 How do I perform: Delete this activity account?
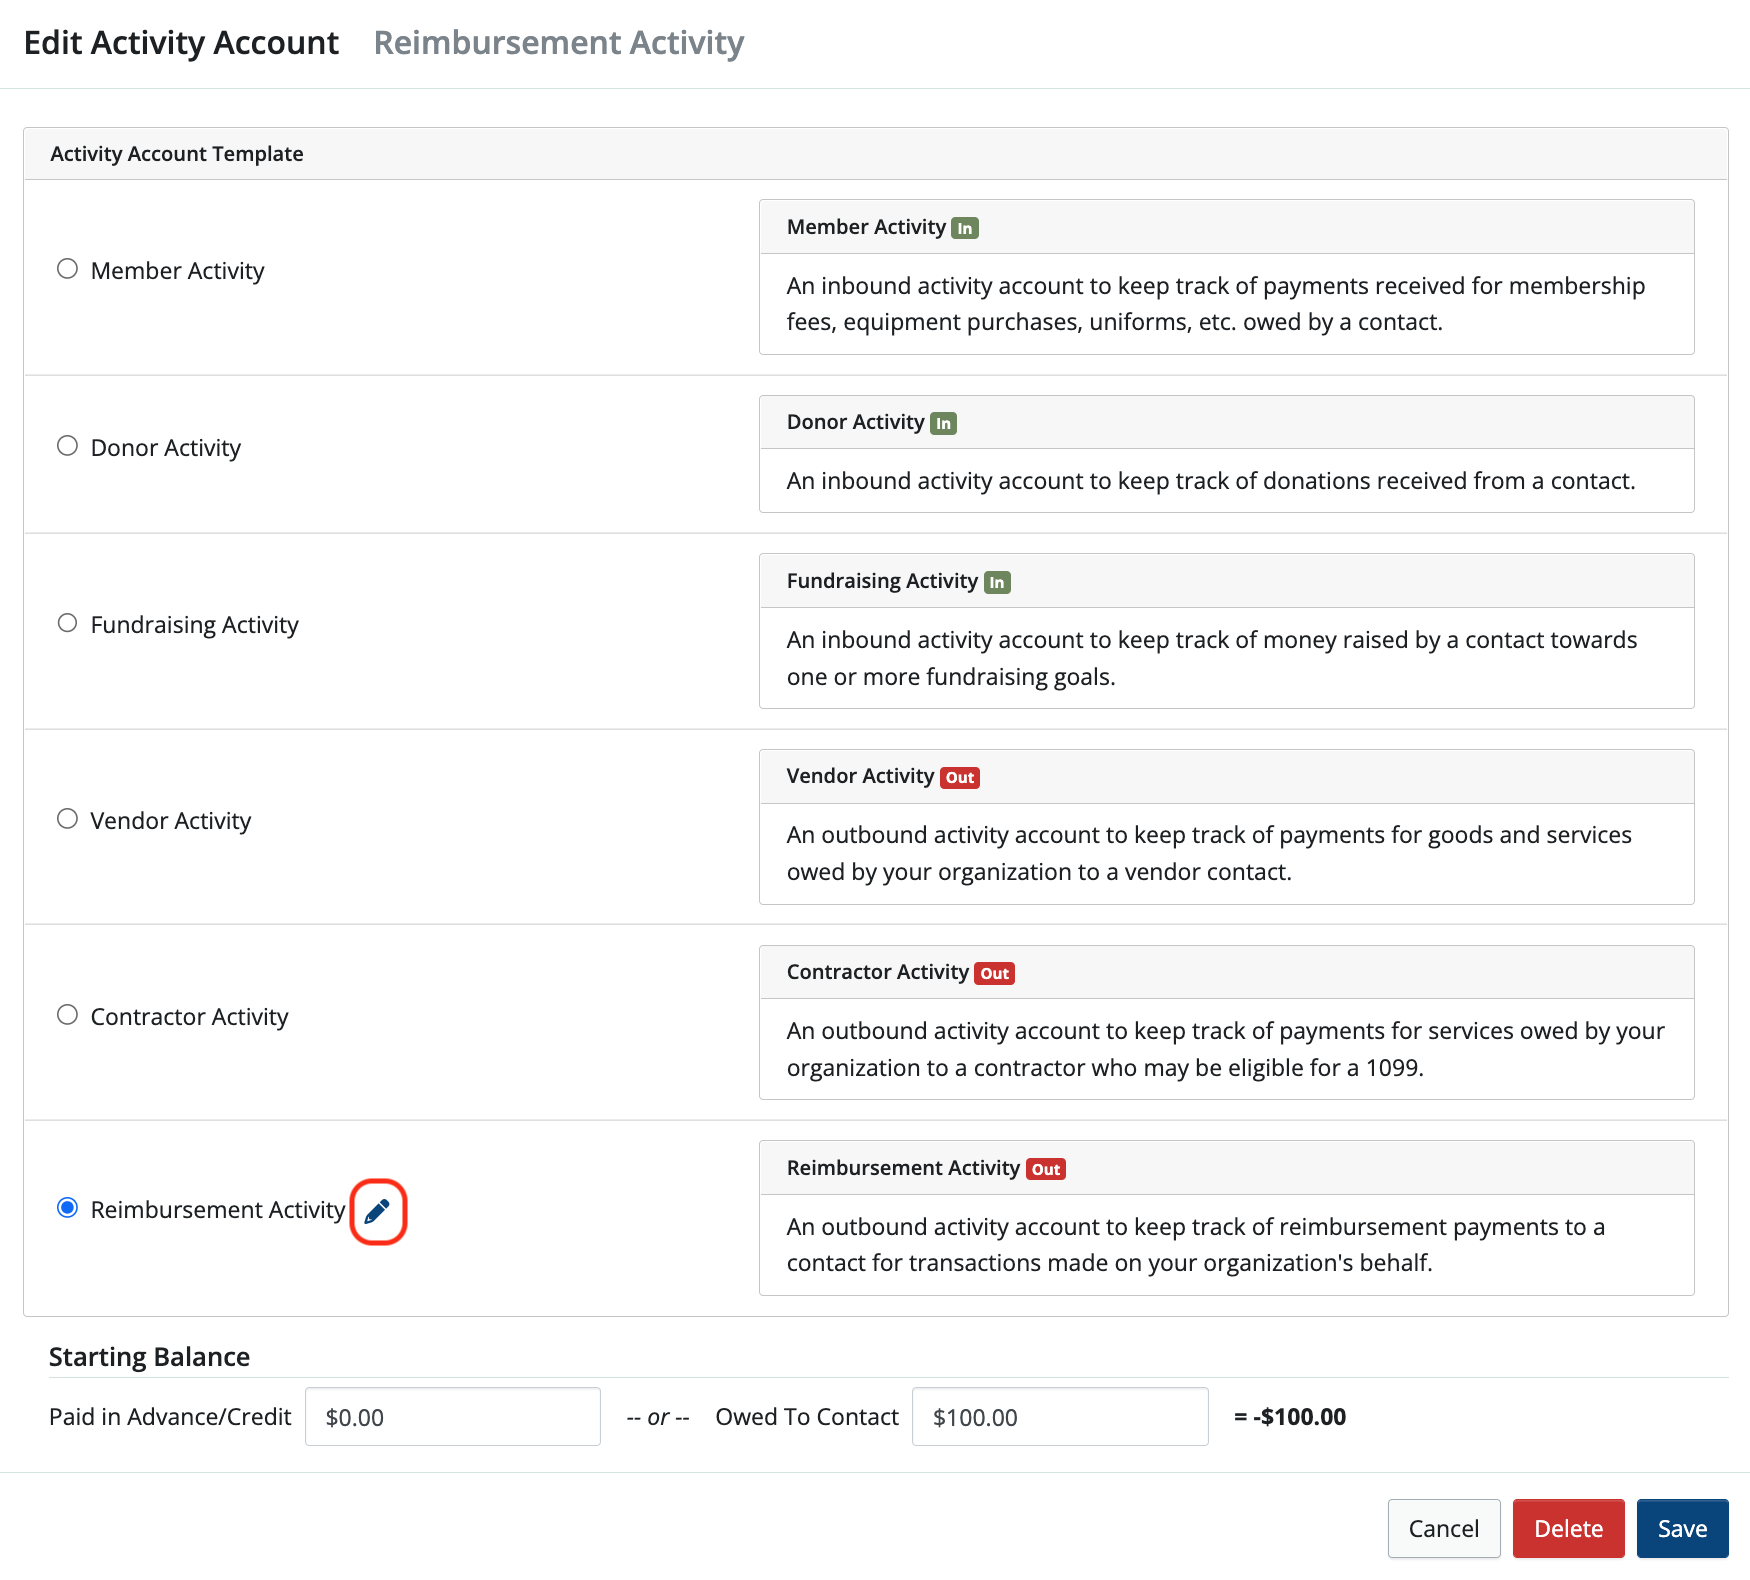[1568, 1528]
